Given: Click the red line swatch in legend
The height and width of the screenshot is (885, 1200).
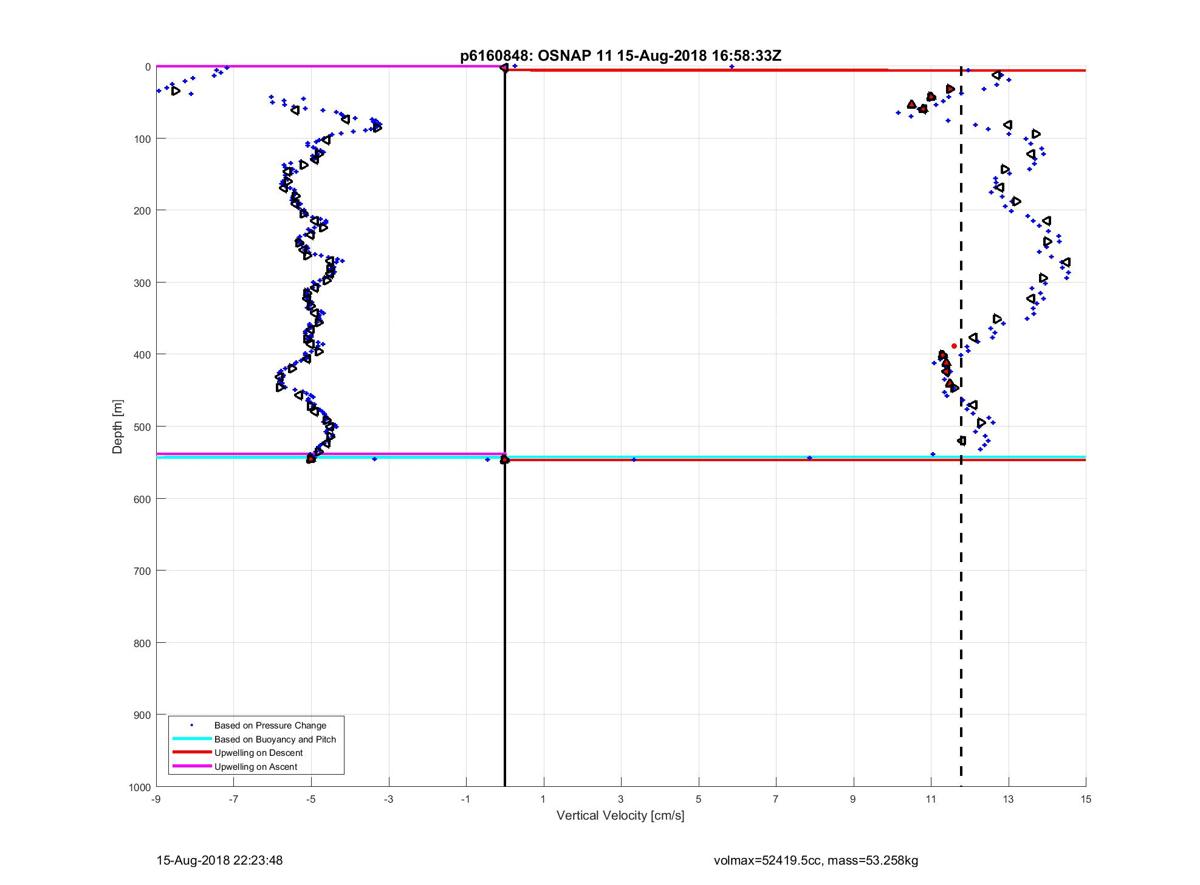Looking at the screenshot, I should pos(191,753).
